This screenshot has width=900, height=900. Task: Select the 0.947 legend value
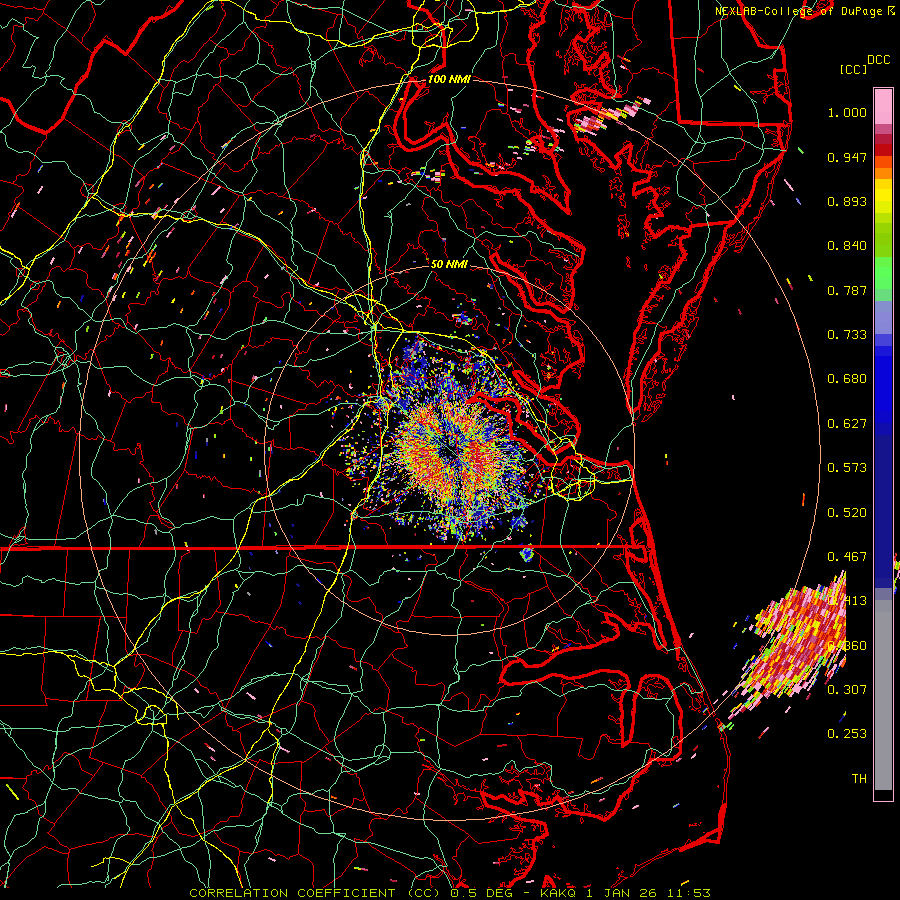click(847, 157)
